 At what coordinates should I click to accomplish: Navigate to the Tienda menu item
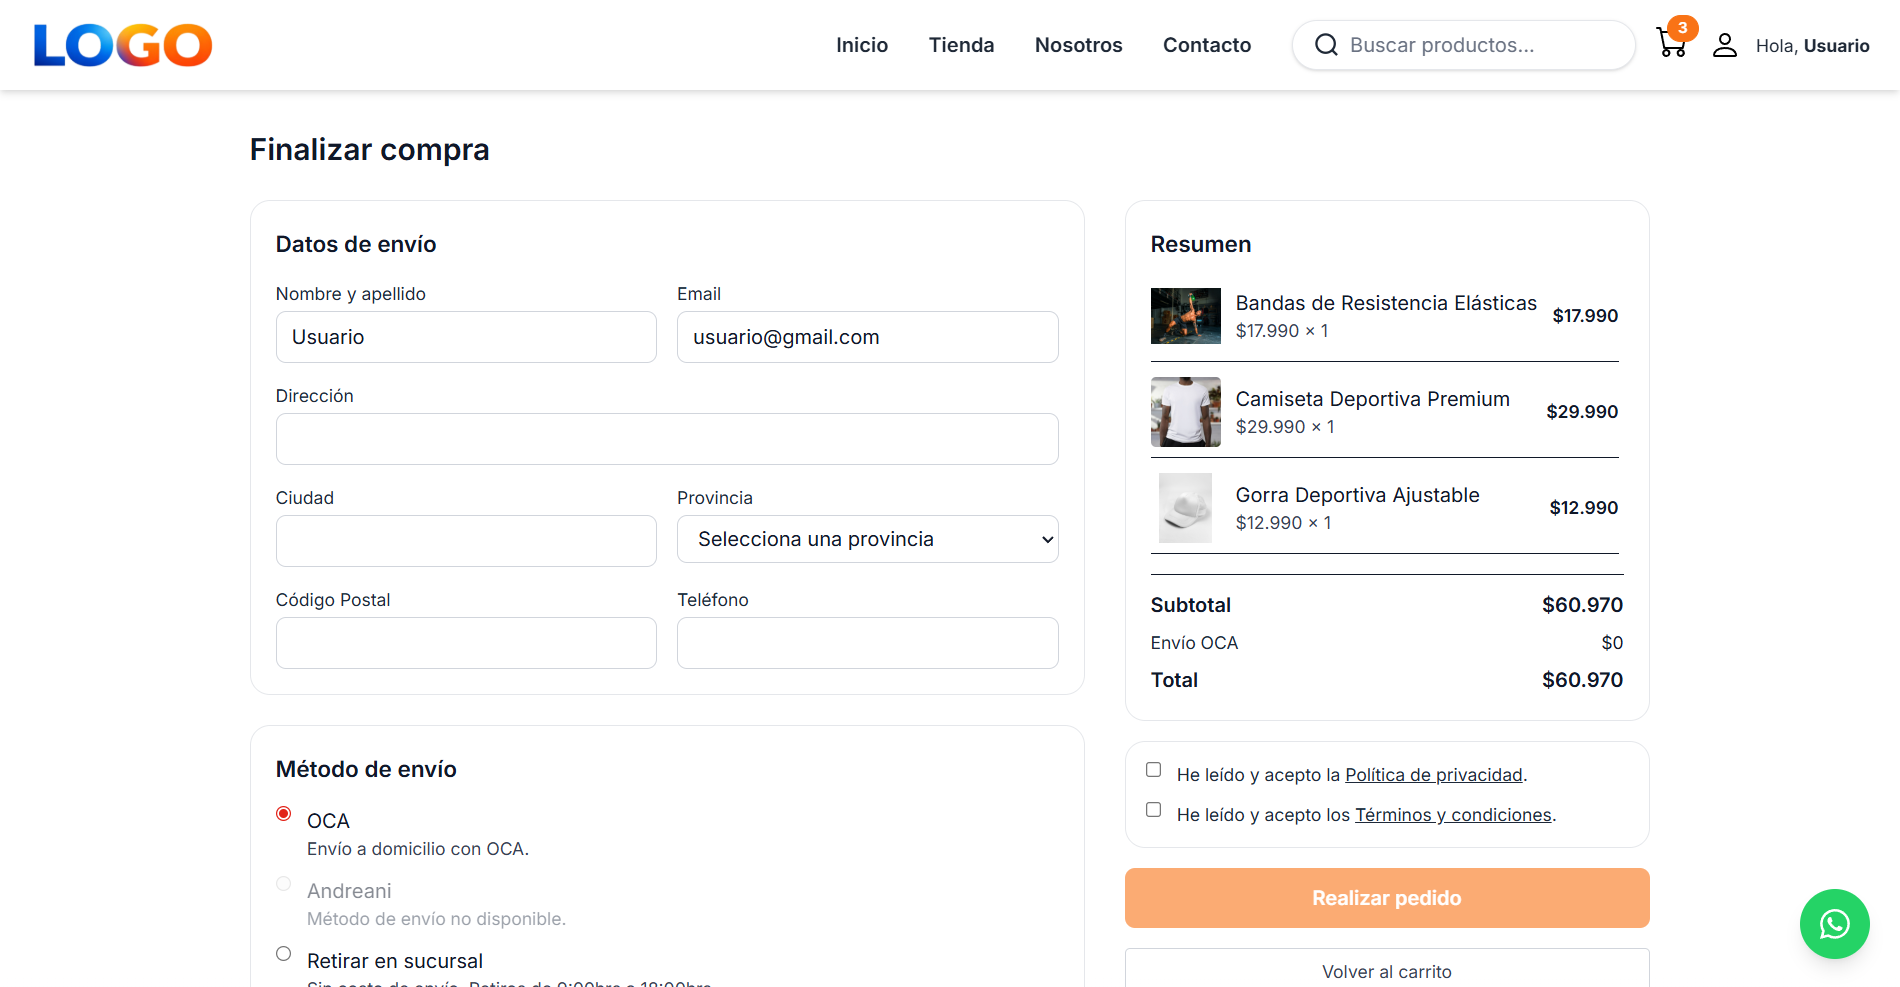coord(961,45)
